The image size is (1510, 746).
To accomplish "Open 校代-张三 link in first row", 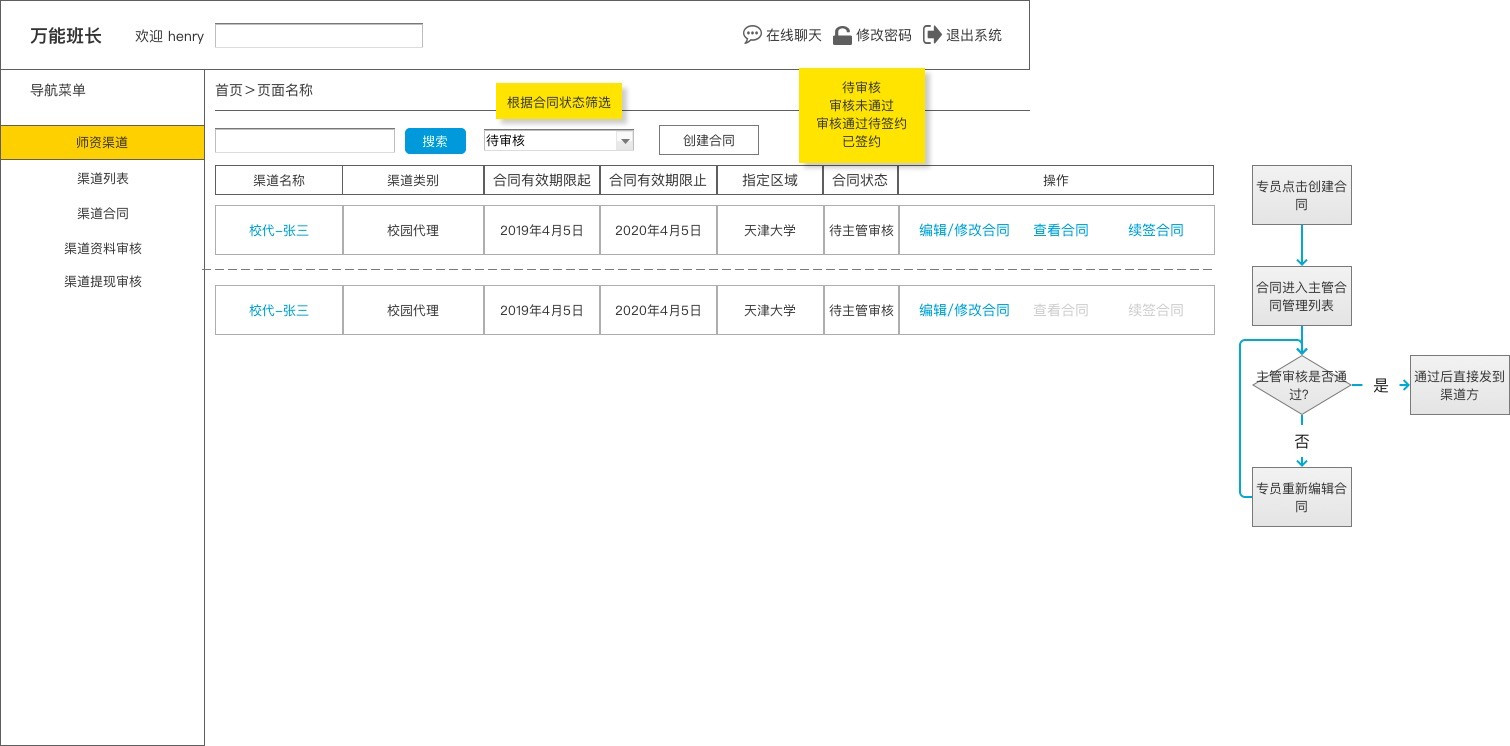I will coord(279,230).
